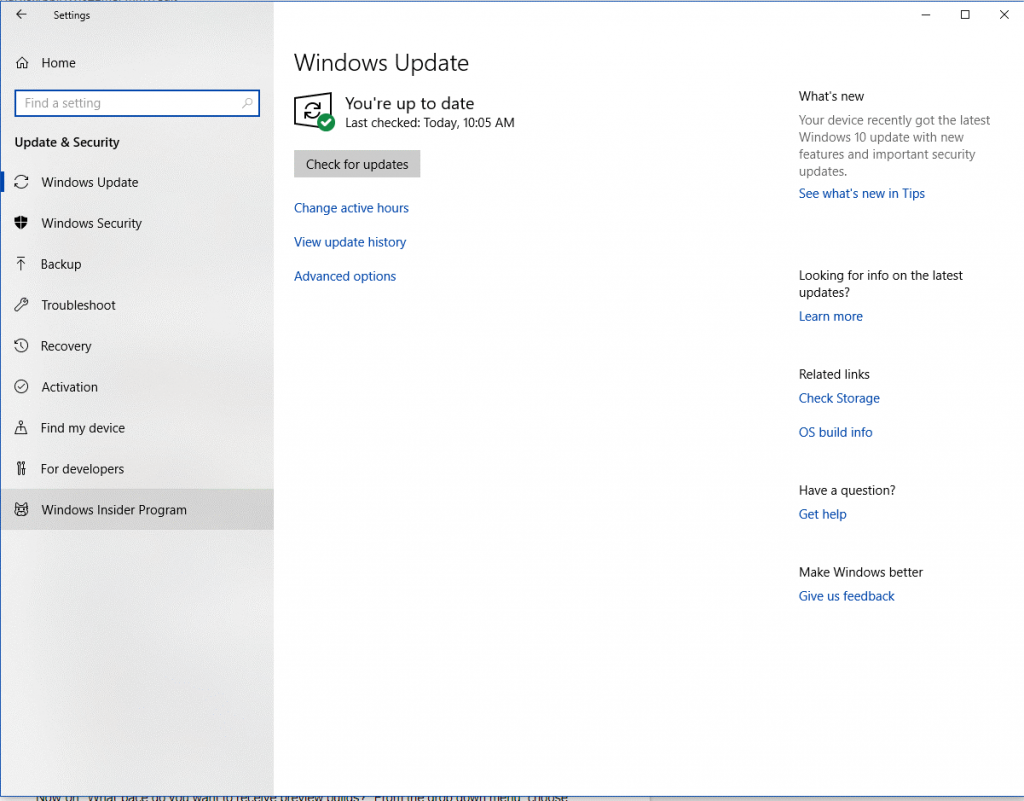Image resolution: width=1024 pixels, height=801 pixels.
Task: Open Advanced options link
Action: (x=345, y=276)
